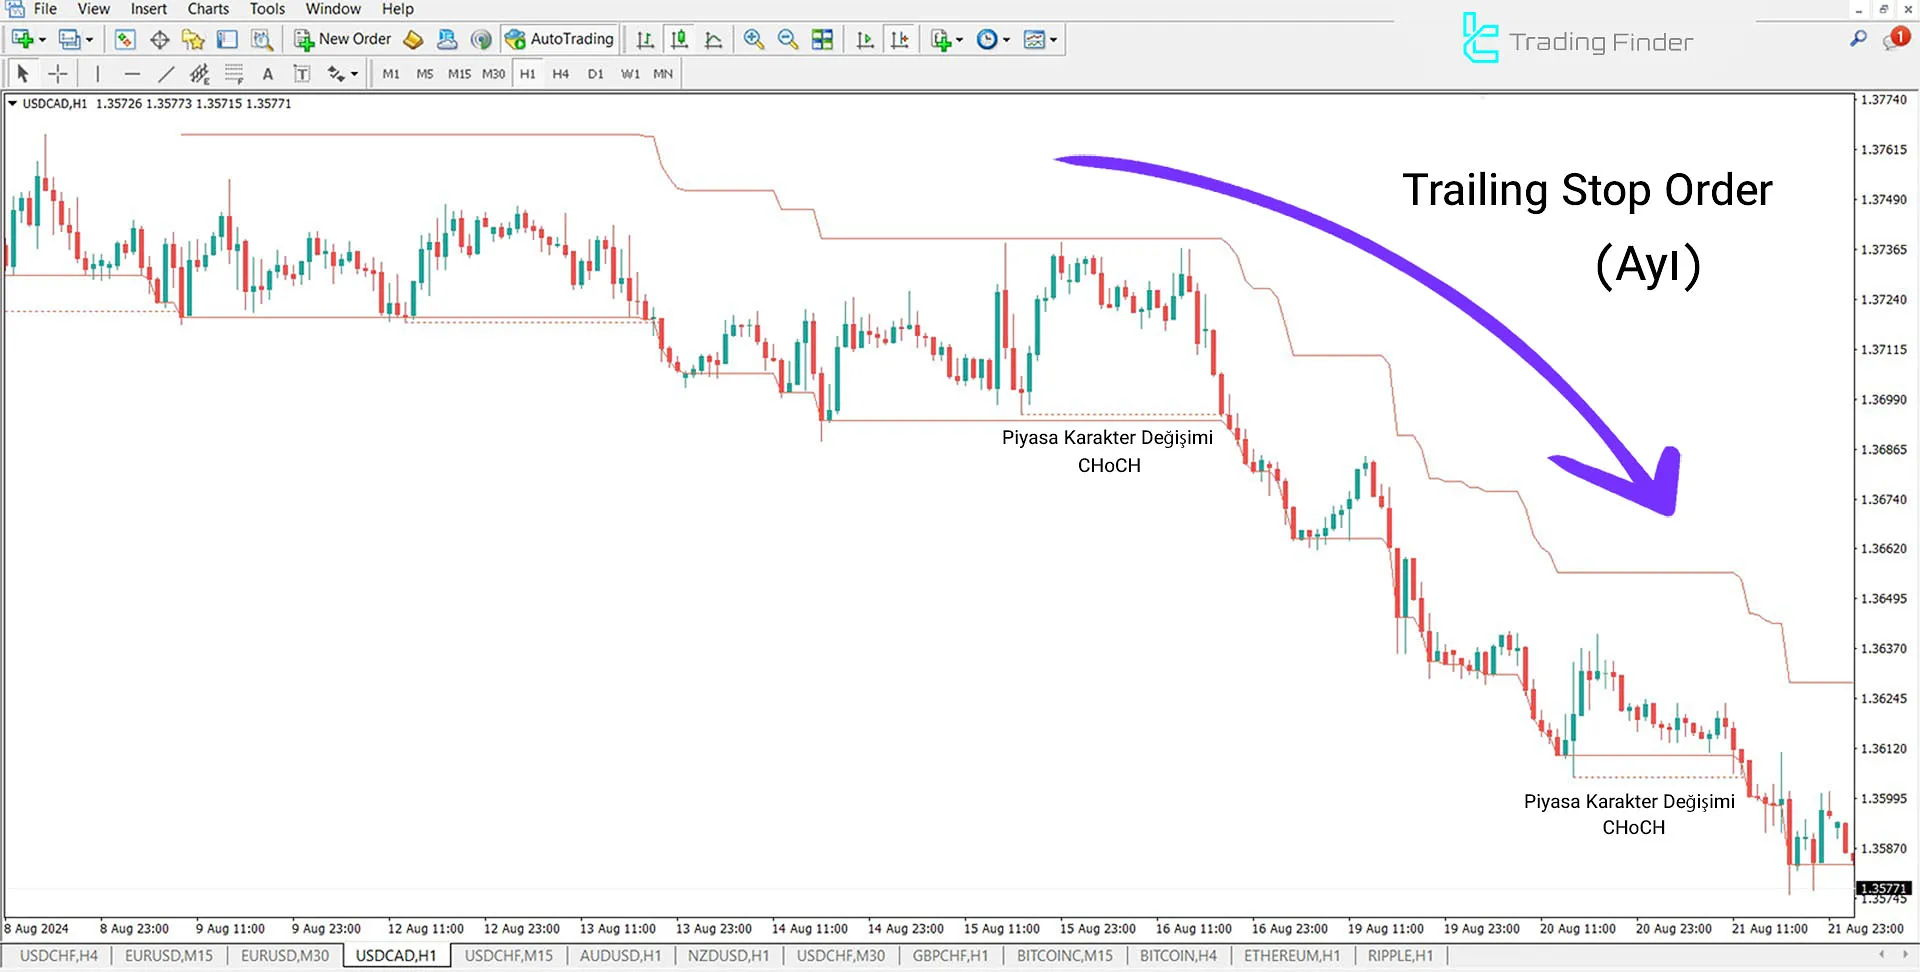Expand USDCAD,H1 chart title triangle

point(12,103)
